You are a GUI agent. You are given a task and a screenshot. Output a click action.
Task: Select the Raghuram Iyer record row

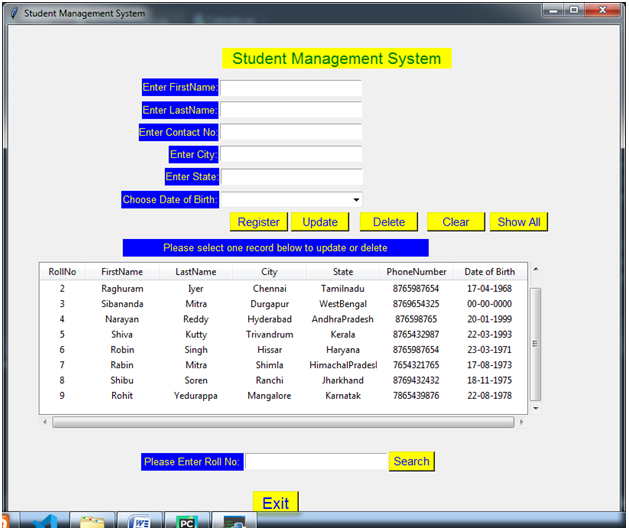(283, 288)
